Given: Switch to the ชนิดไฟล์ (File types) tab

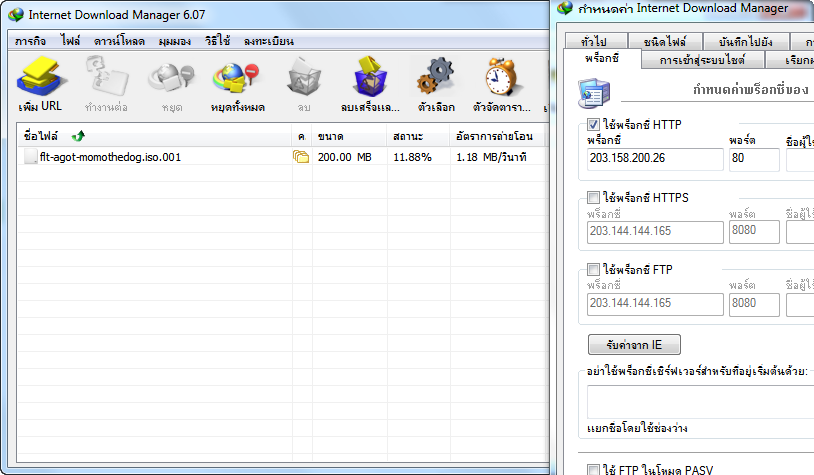Looking at the screenshot, I should tap(665, 41).
